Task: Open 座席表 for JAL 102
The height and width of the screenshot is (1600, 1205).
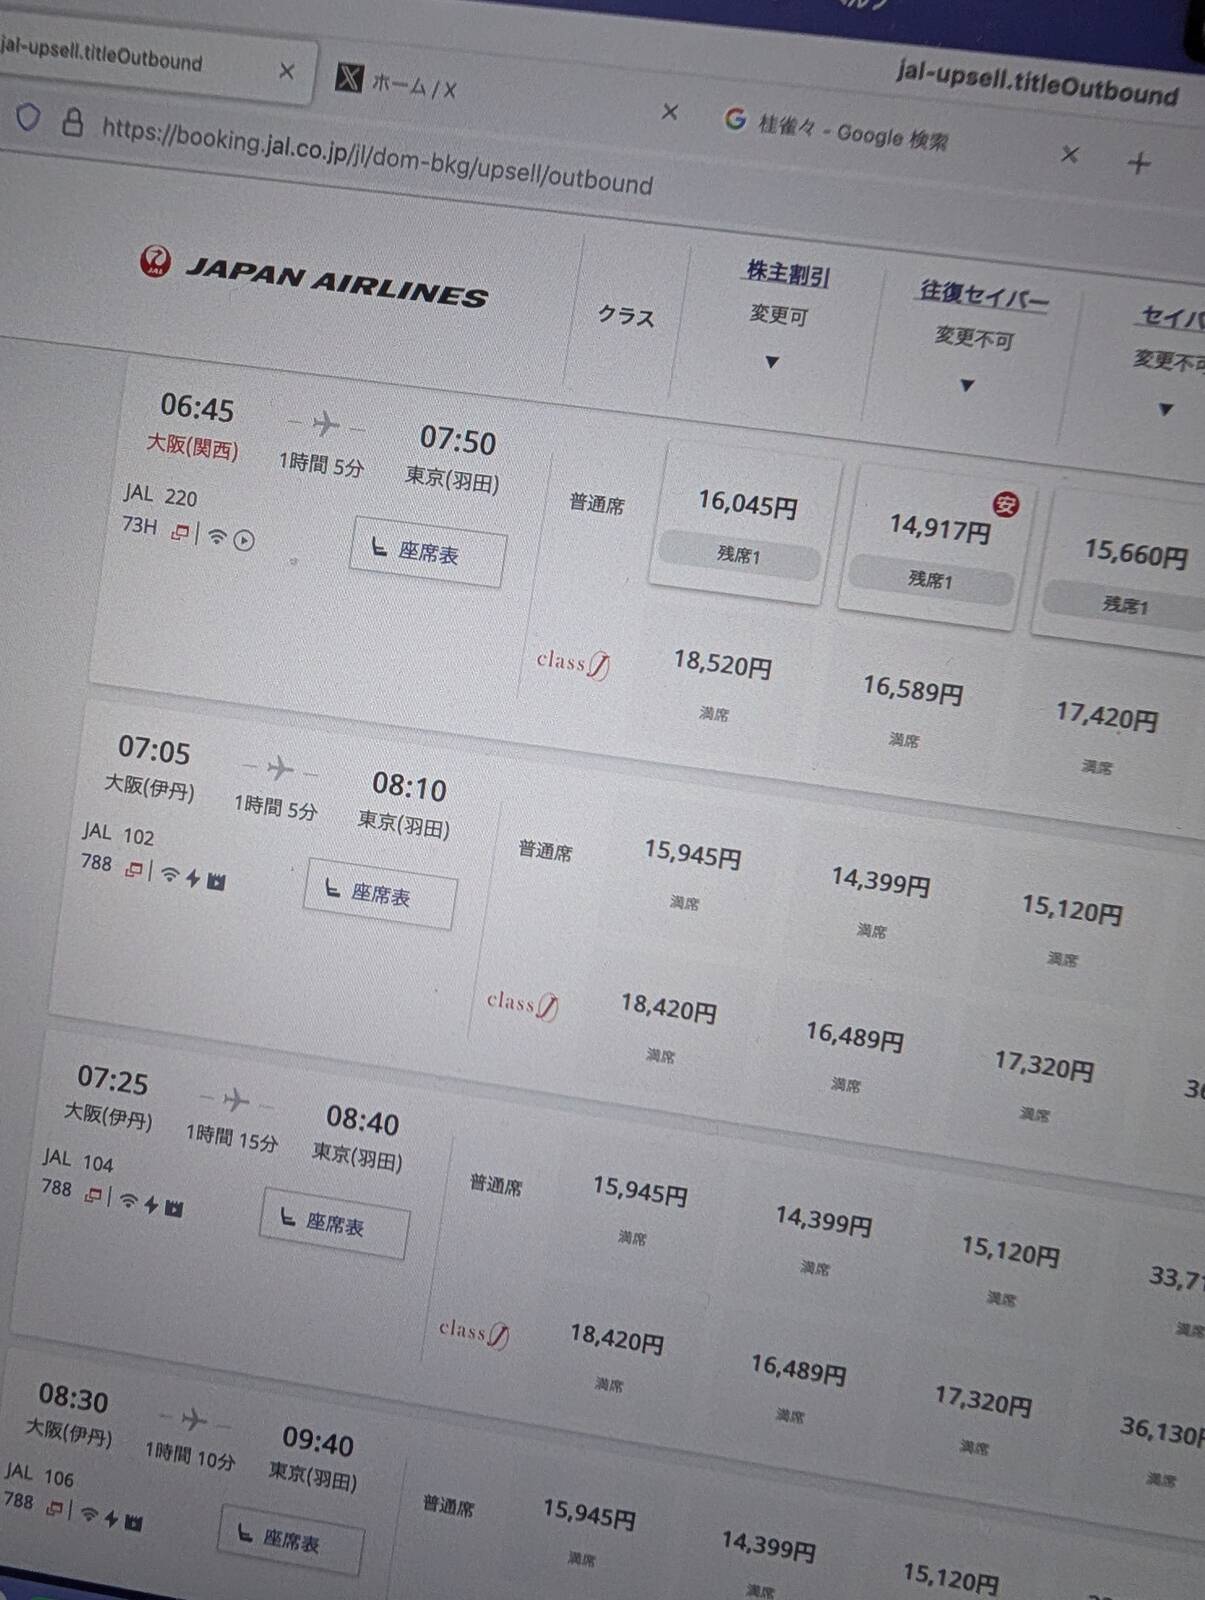Action: [x=380, y=893]
